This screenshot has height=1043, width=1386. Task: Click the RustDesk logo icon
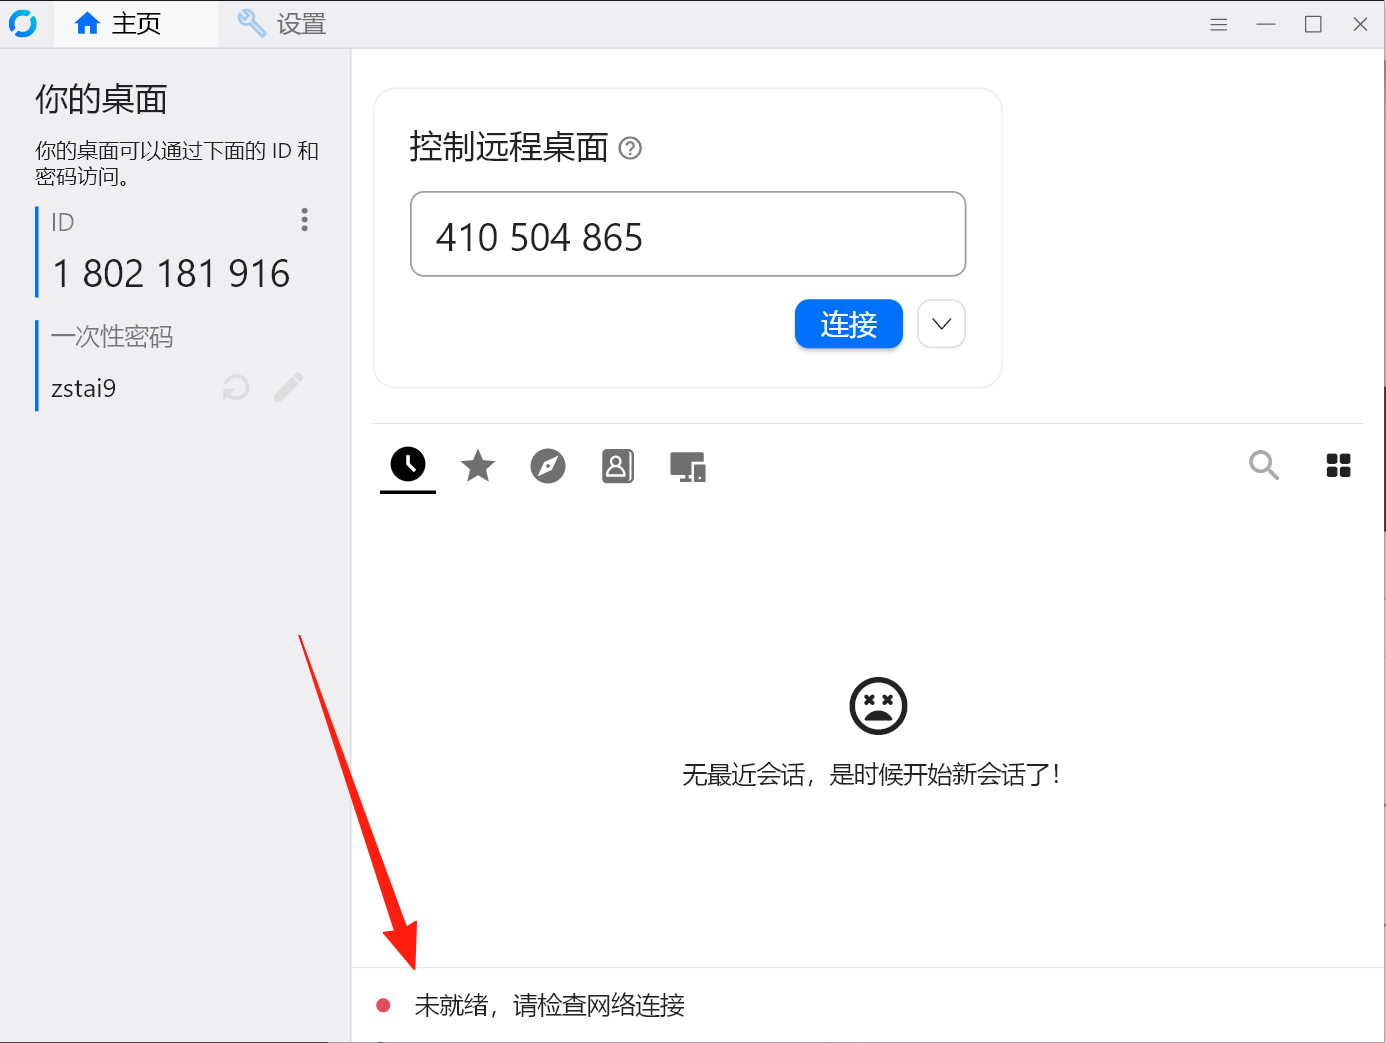[x=23, y=23]
